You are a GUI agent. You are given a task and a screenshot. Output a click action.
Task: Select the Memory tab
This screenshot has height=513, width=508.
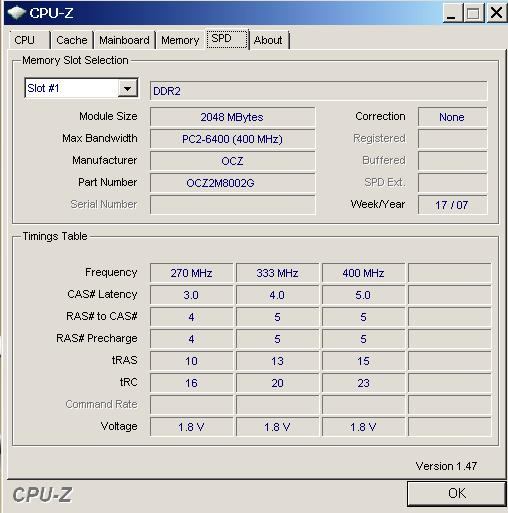[180, 40]
